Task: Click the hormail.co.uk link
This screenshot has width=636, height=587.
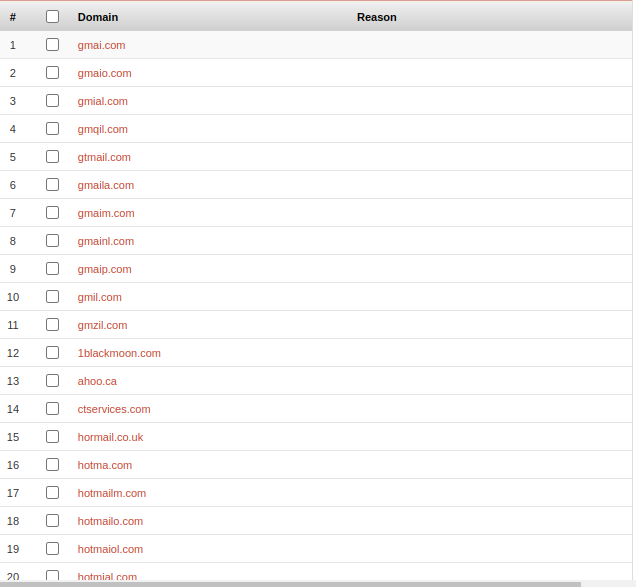Action: click(x=110, y=437)
